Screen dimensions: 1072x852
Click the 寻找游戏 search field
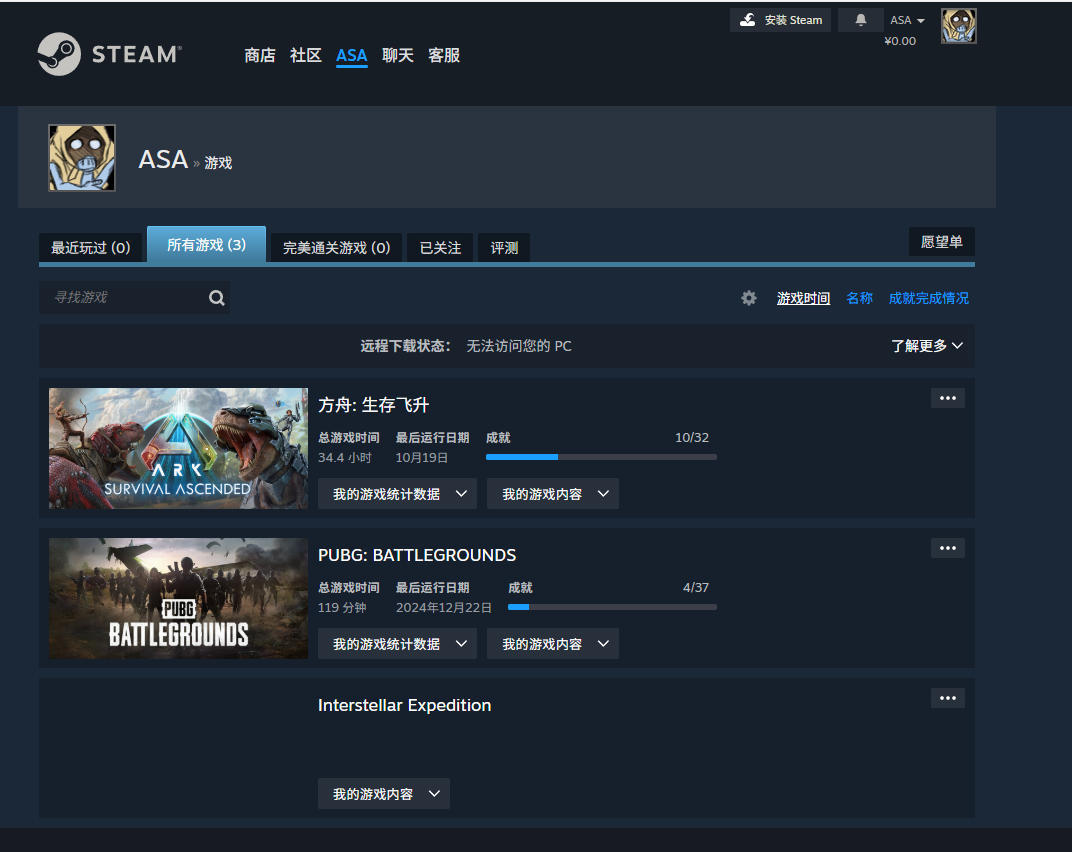click(x=122, y=298)
